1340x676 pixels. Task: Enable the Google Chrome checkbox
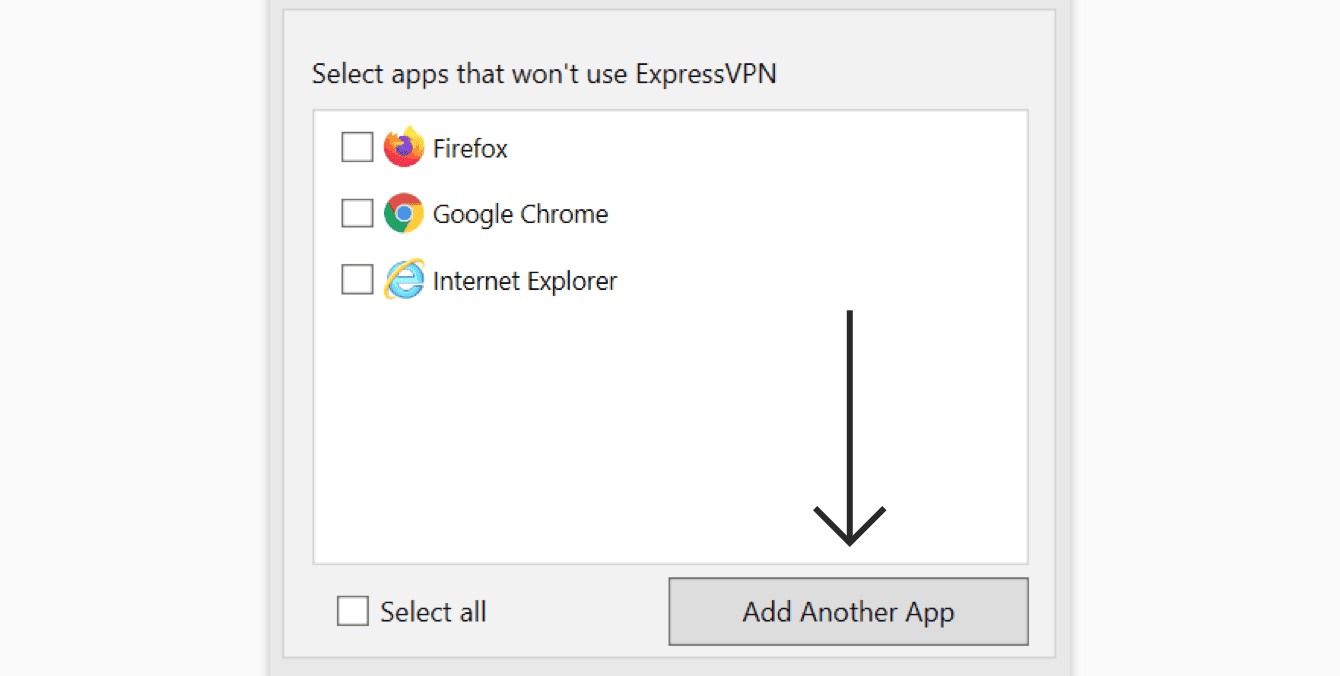tap(357, 214)
